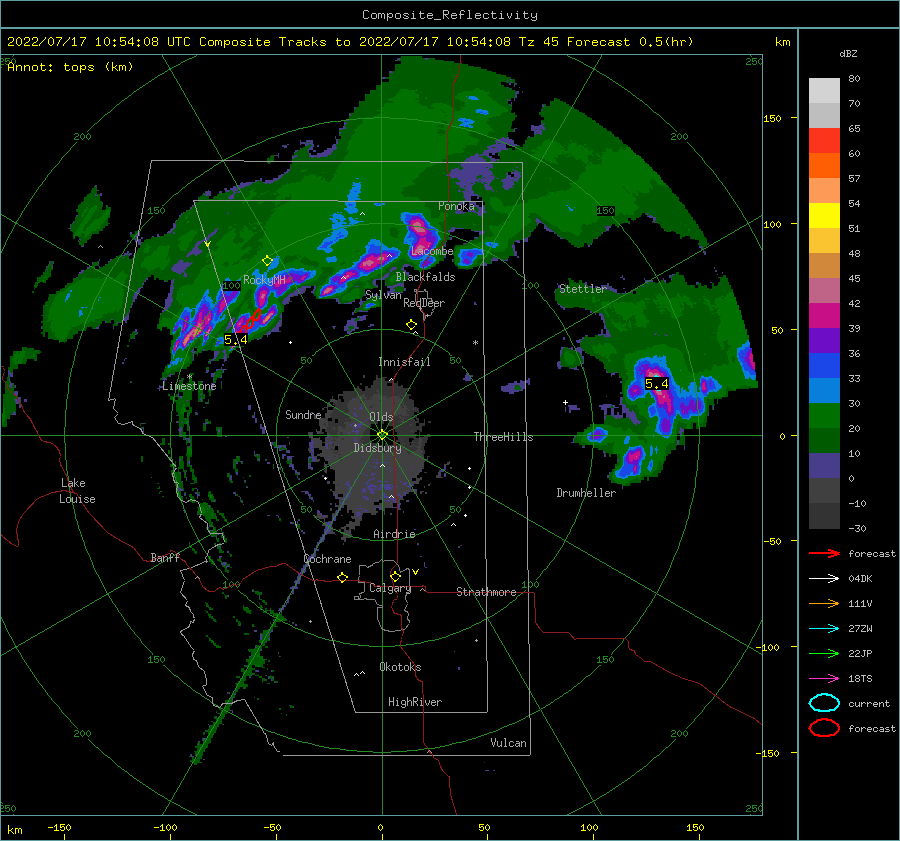Viewport: 900px width, 841px height.
Task: Click the Limestone label on the map
Action: (189, 386)
